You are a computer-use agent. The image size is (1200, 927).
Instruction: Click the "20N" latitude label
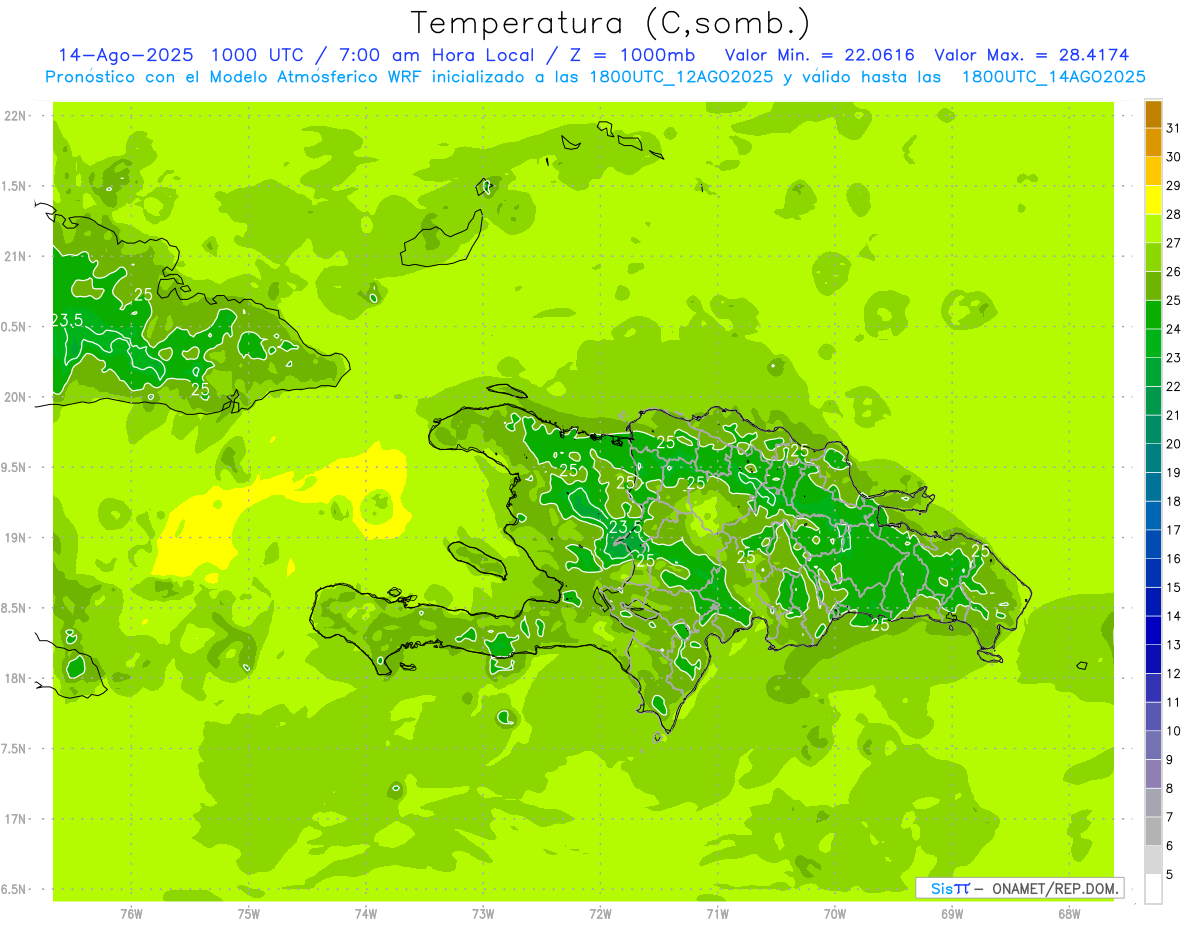(14, 397)
